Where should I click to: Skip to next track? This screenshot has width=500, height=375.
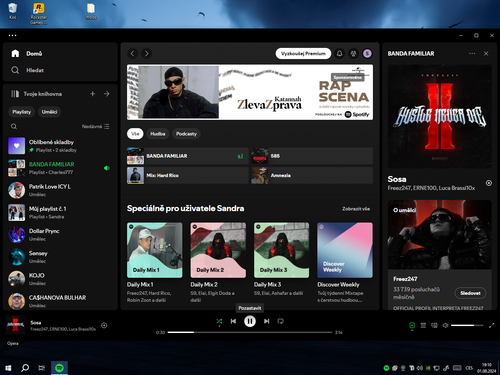266,321
